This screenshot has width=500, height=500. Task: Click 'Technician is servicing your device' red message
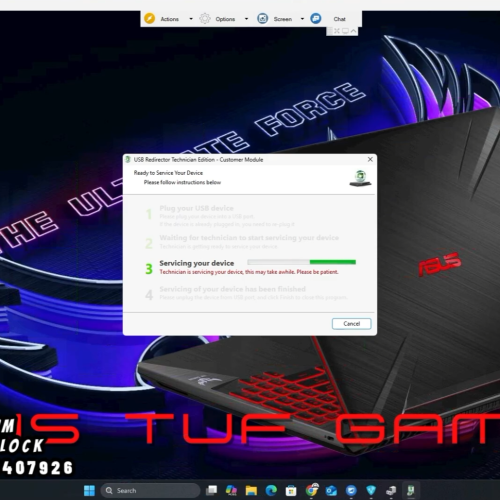(x=249, y=272)
